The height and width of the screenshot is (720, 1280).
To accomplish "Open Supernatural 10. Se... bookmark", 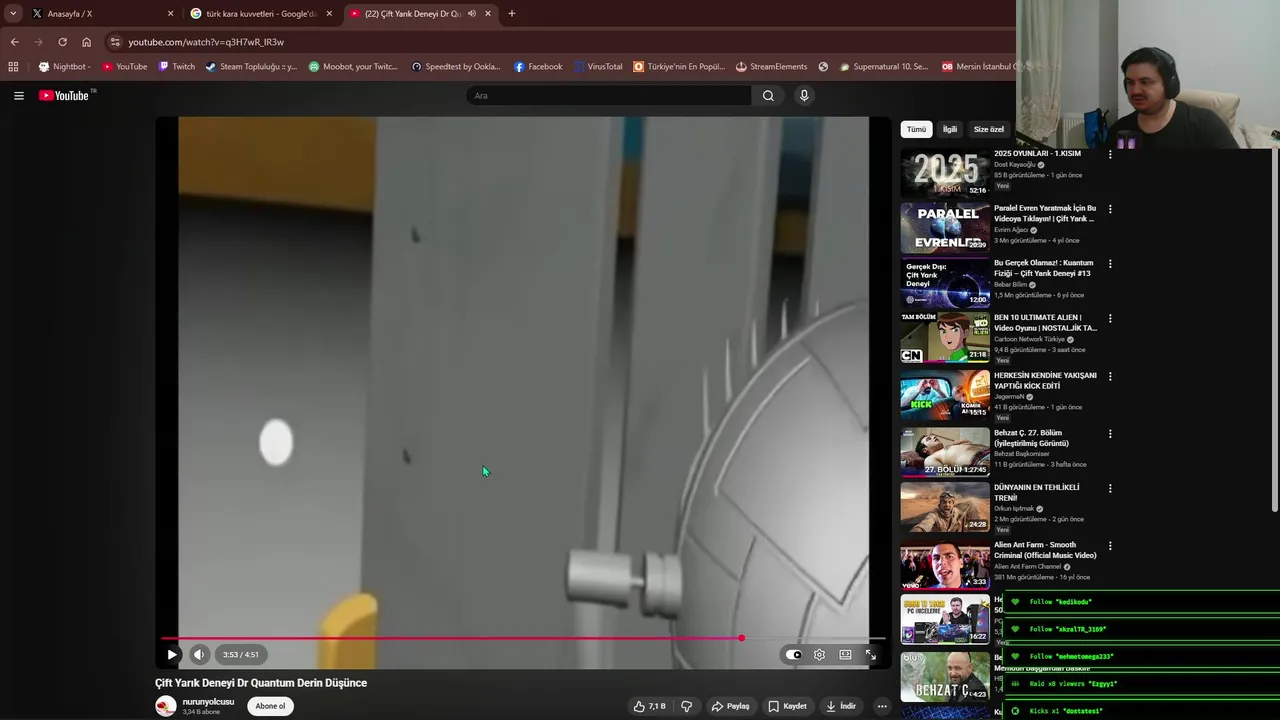I will [x=884, y=67].
